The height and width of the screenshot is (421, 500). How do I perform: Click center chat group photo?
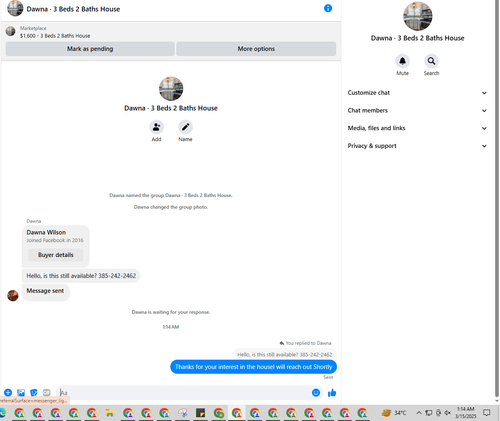click(x=171, y=89)
